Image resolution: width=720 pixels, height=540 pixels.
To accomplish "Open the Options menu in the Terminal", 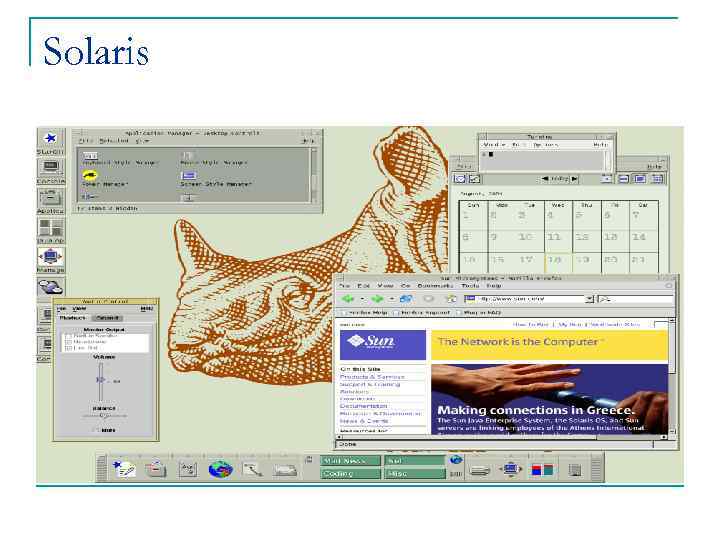I will click(x=546, y=145).
